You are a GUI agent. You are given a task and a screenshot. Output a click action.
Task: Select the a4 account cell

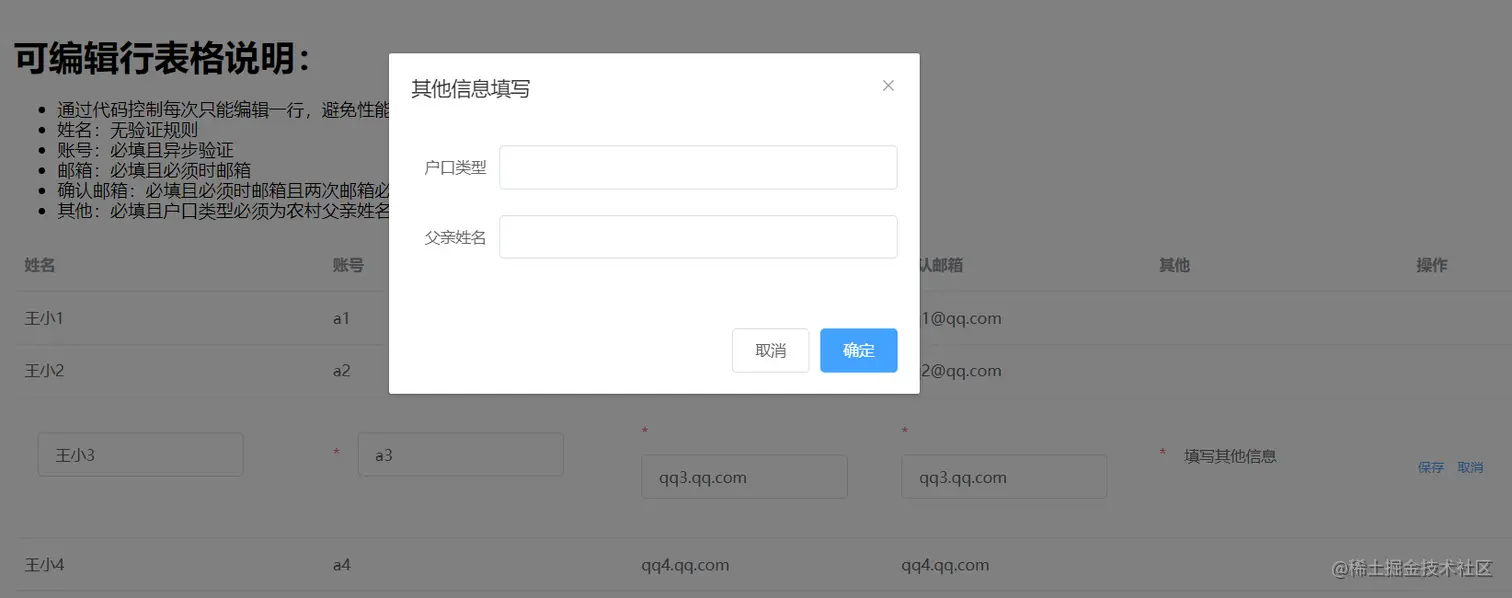[x=342, y=564]
